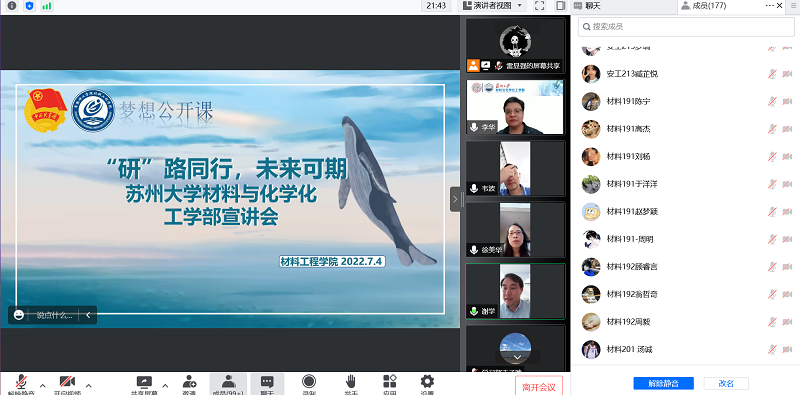This screenshot has height=395, width=800.
Task: Expand share screen options arrow
Action: (165, 385)
